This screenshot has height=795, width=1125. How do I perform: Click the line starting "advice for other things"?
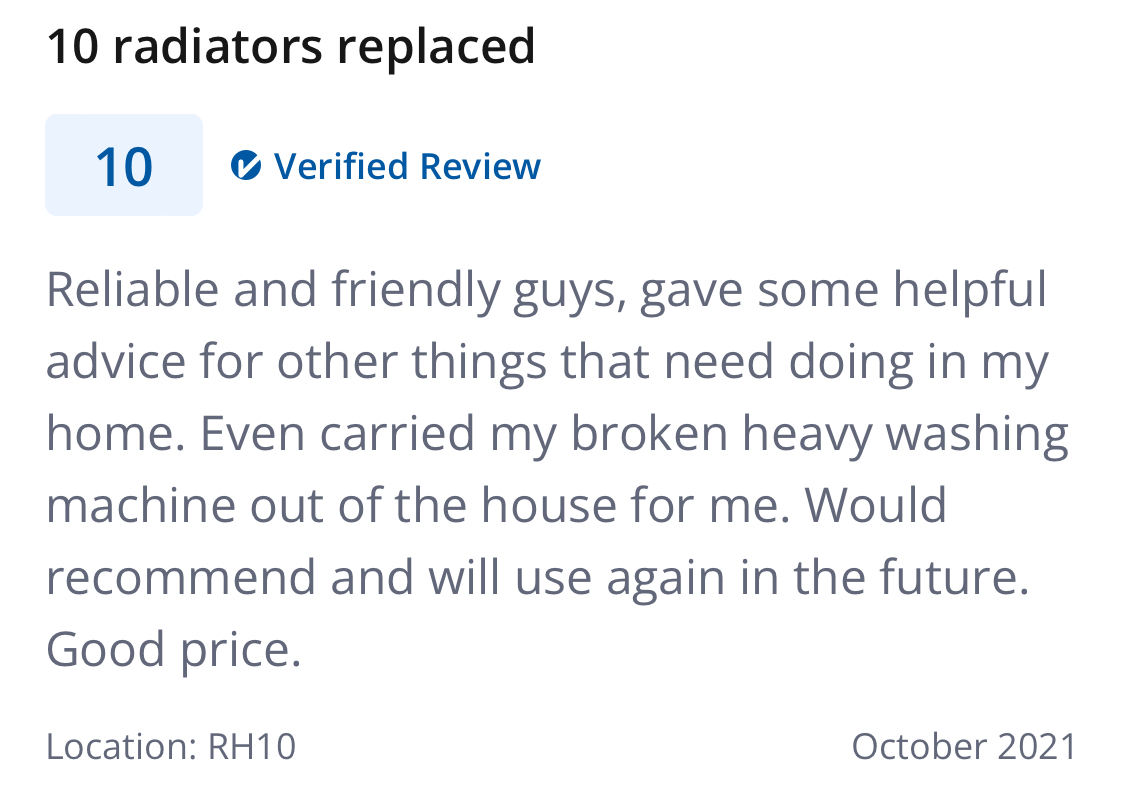(547, 362)
